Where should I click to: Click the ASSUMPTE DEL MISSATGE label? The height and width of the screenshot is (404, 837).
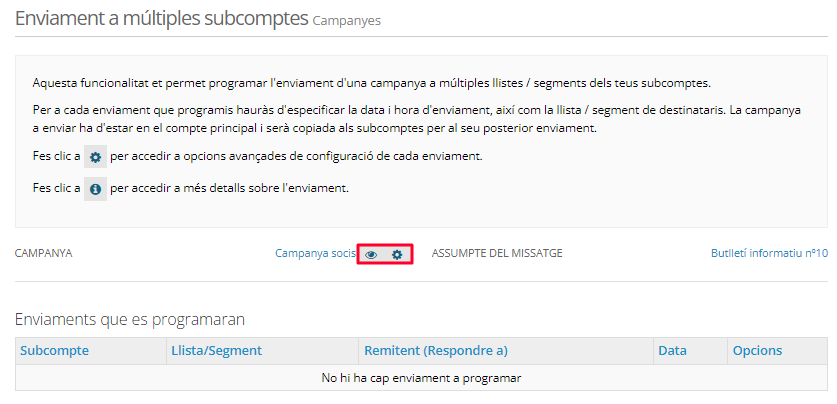(x=497, y=254)
